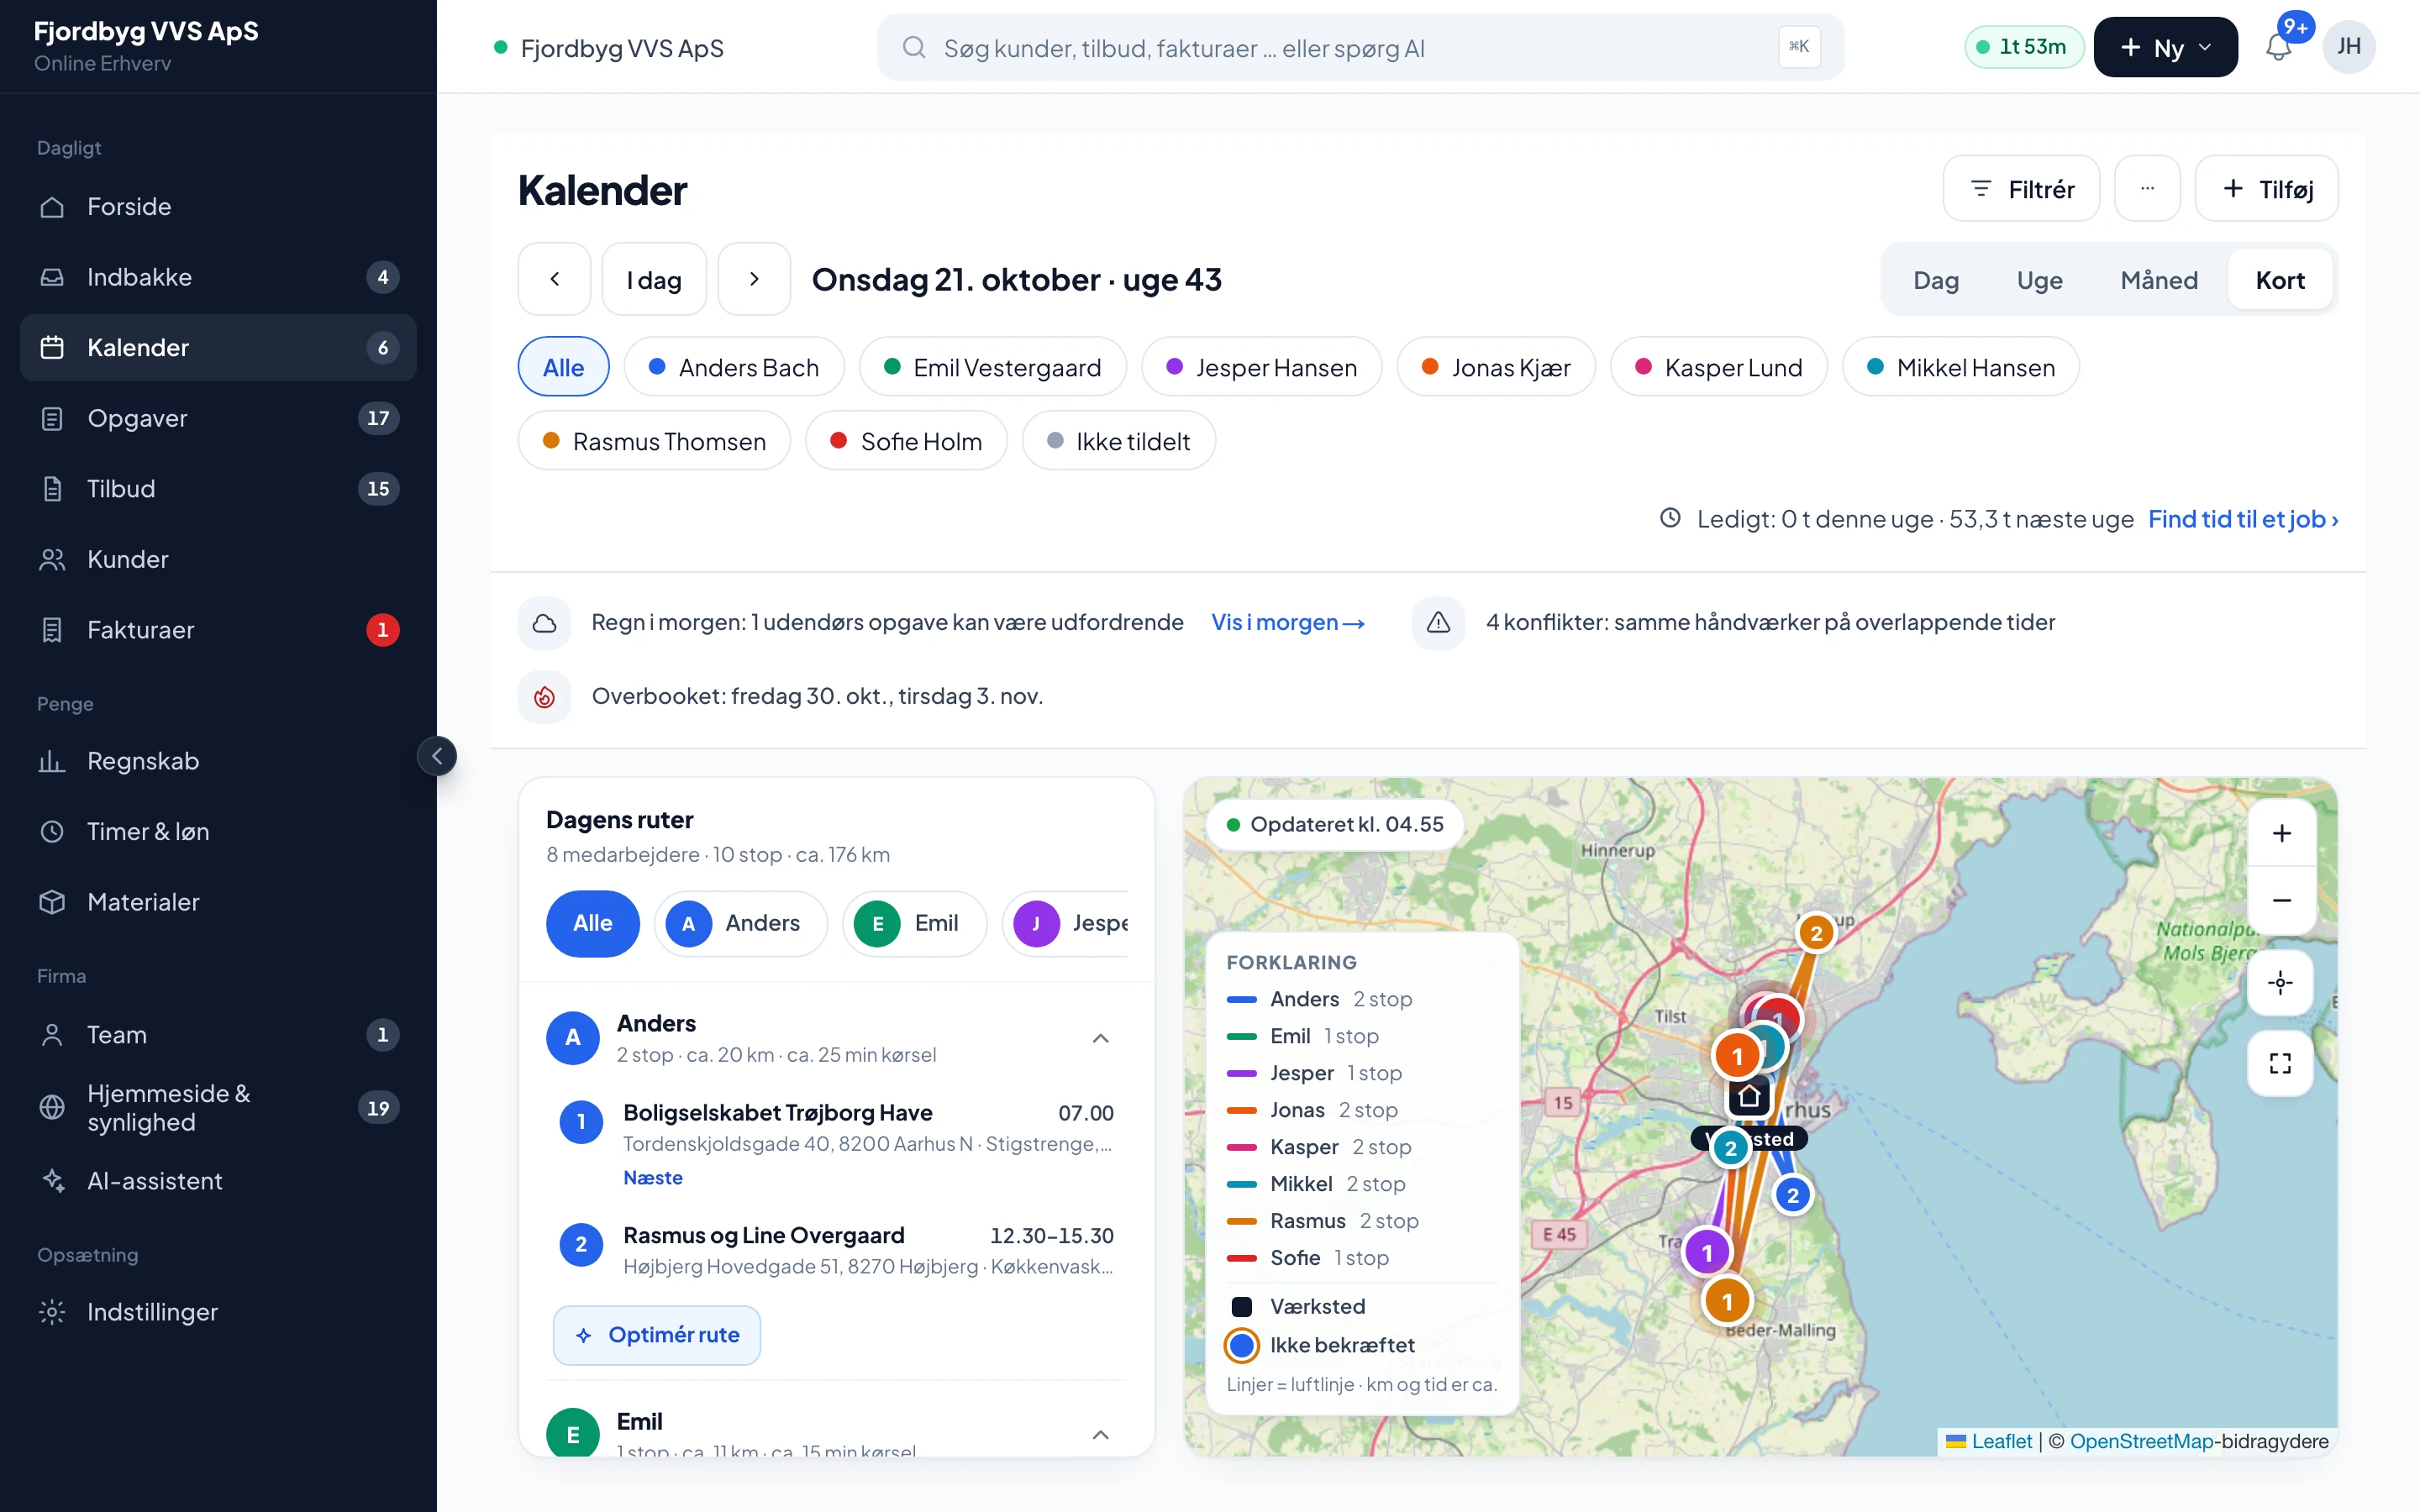Open the map in fullscreen
The image size is (2420, 1512).
coord(2281,1063)
